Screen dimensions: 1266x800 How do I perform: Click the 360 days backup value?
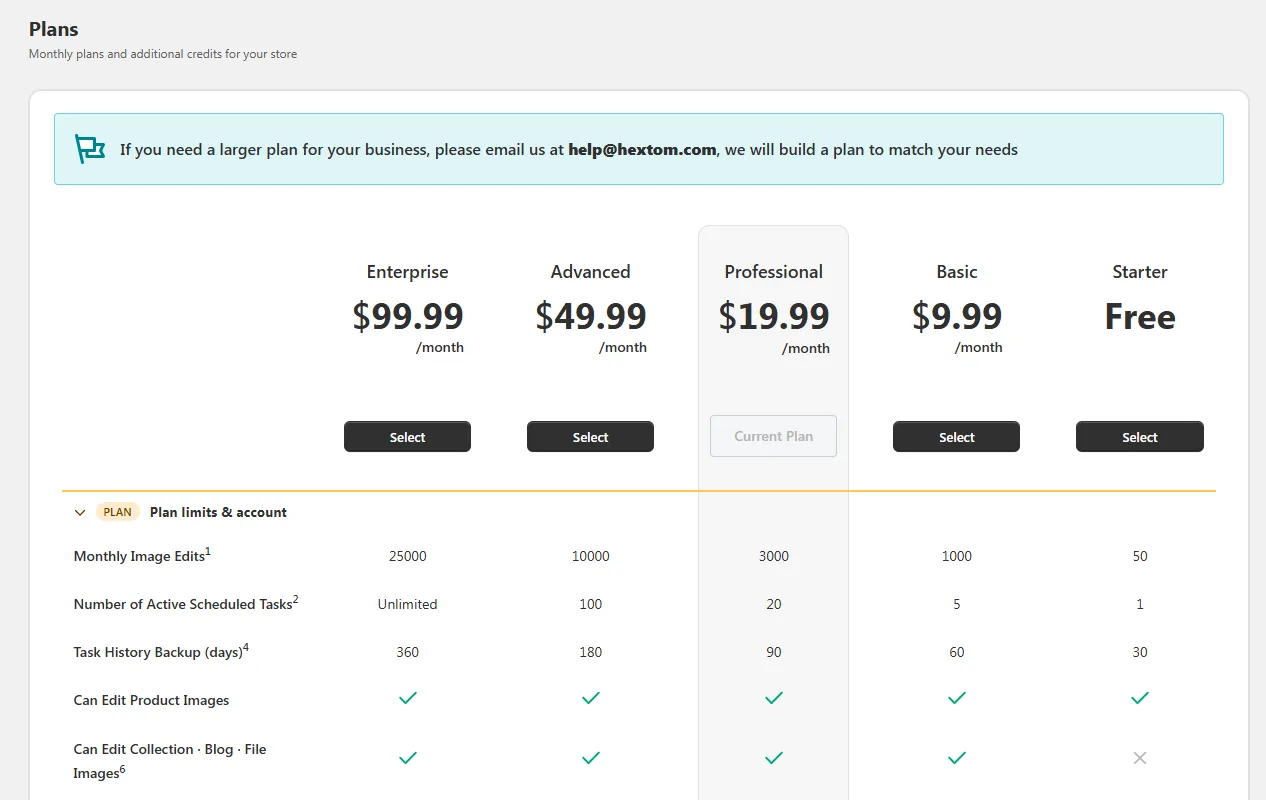(x=407, y=652)
